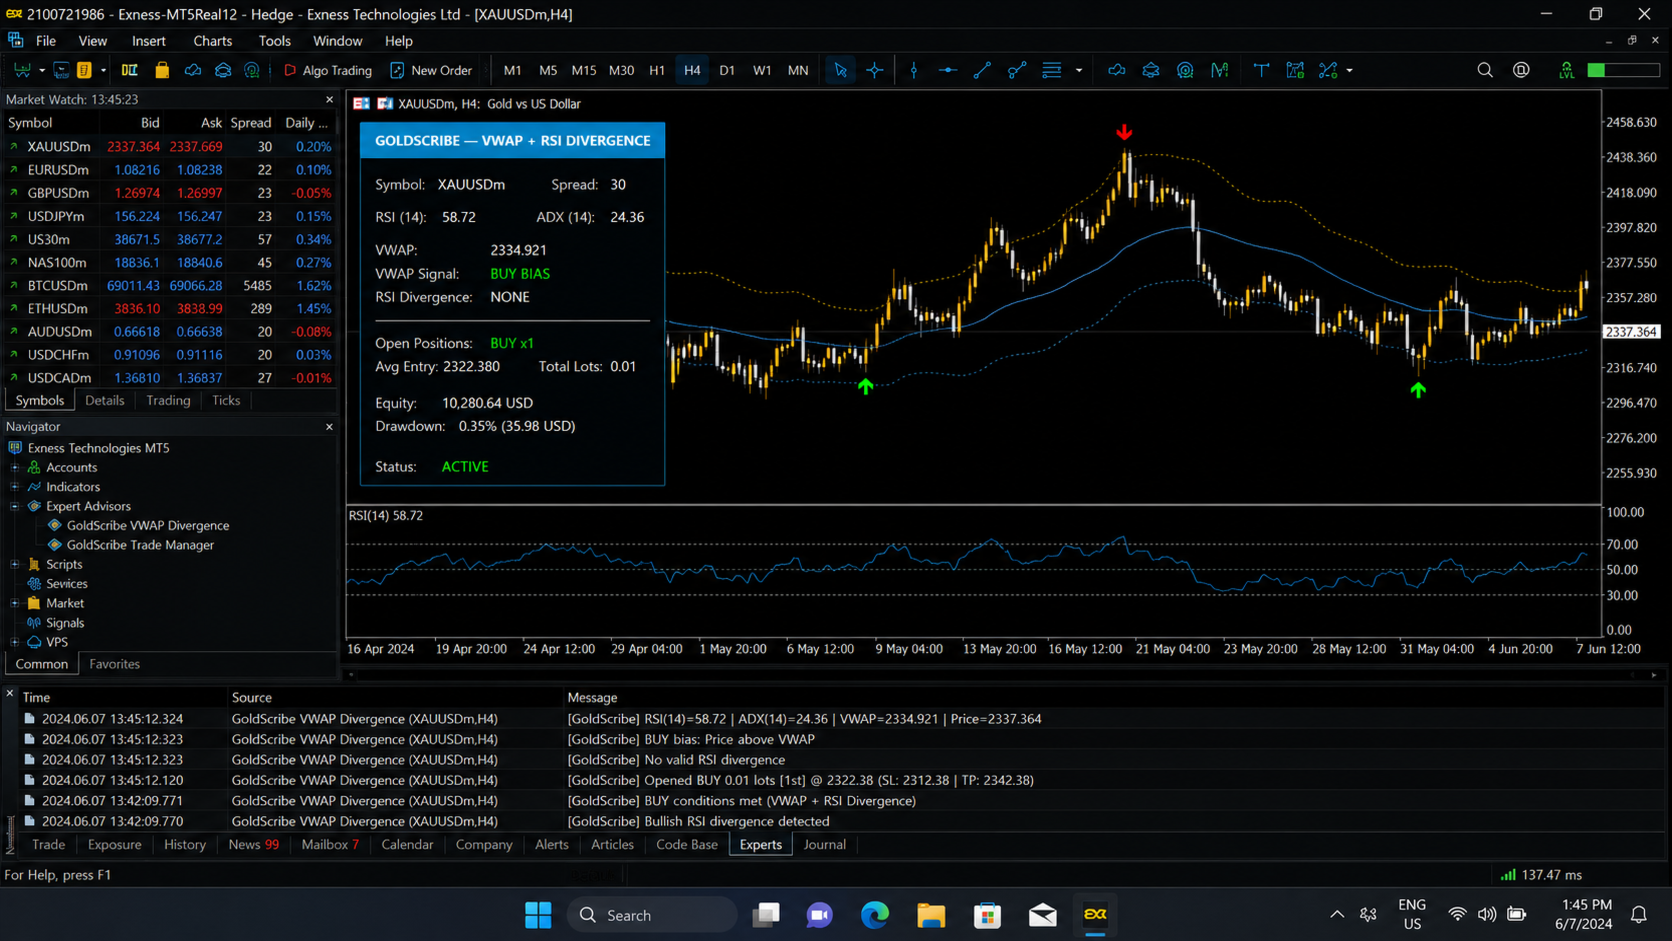Screen dimensions: 1672x941
Task: Switch chart timeframe to W1
Action: [762, 70]
